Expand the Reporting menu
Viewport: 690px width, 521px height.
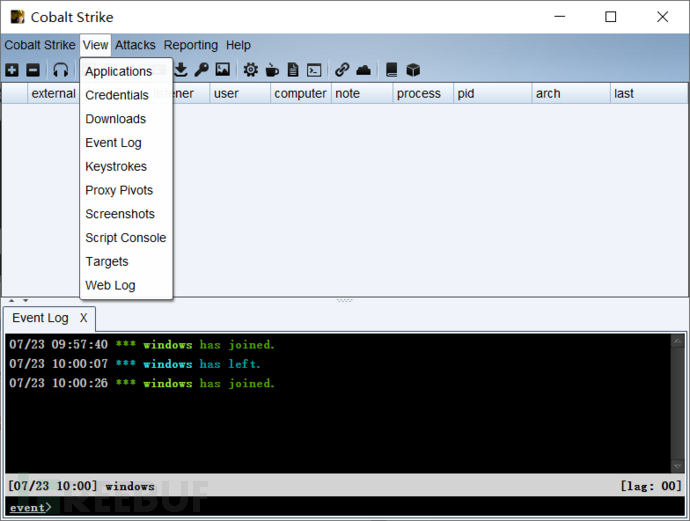[x=190, y=45]
